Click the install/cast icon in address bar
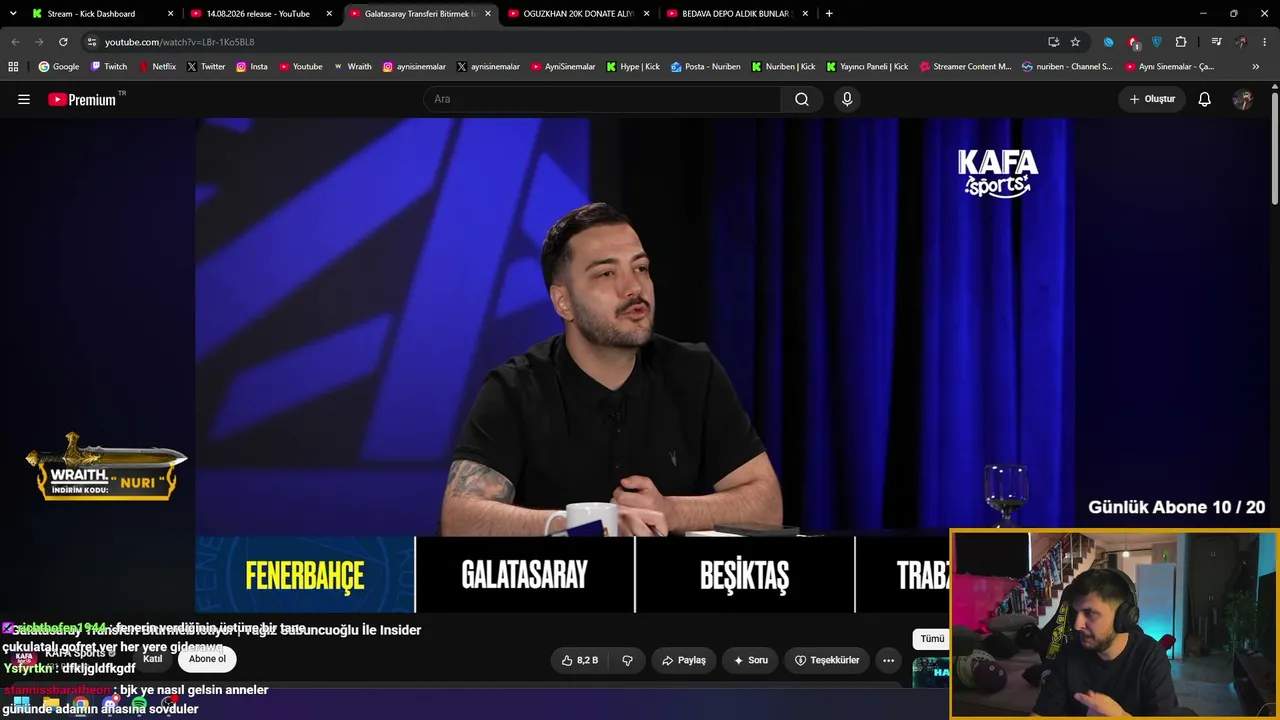Image resolution: width=1280 pixels, height=720 pixels. (x=1053, y=42)
